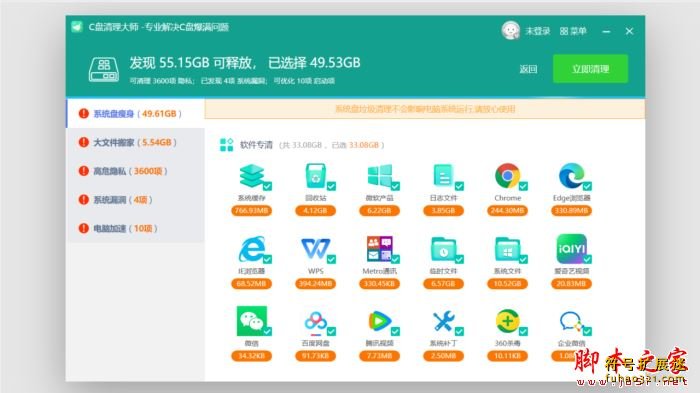
Task: Click the 766.93MB size badge
Action: [x=251, y=210]
